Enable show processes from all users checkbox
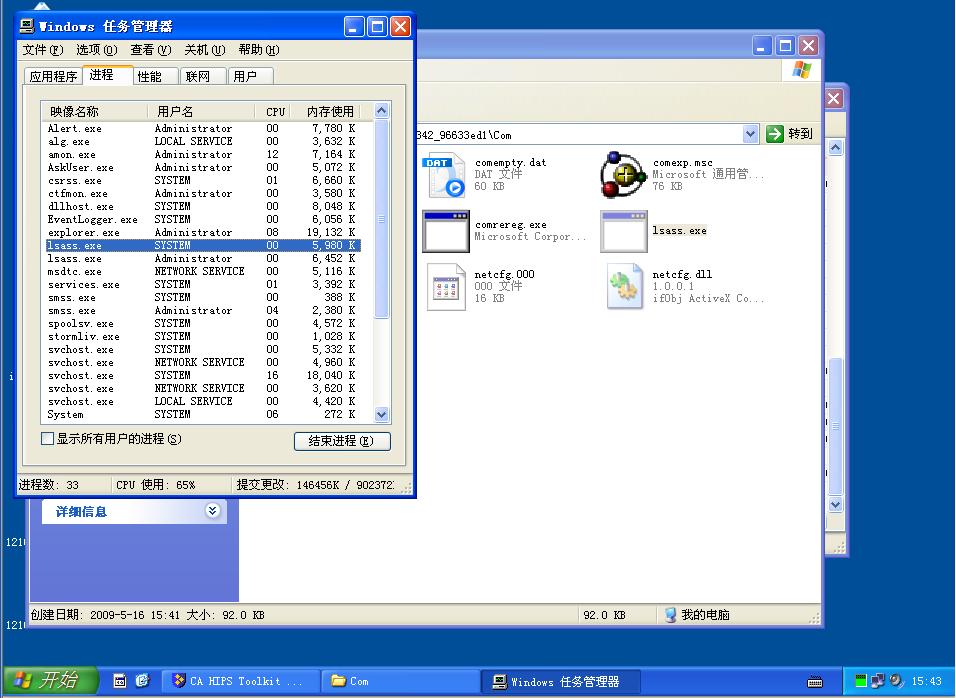This screenshot has height=698, width=956. pos(47,439)
